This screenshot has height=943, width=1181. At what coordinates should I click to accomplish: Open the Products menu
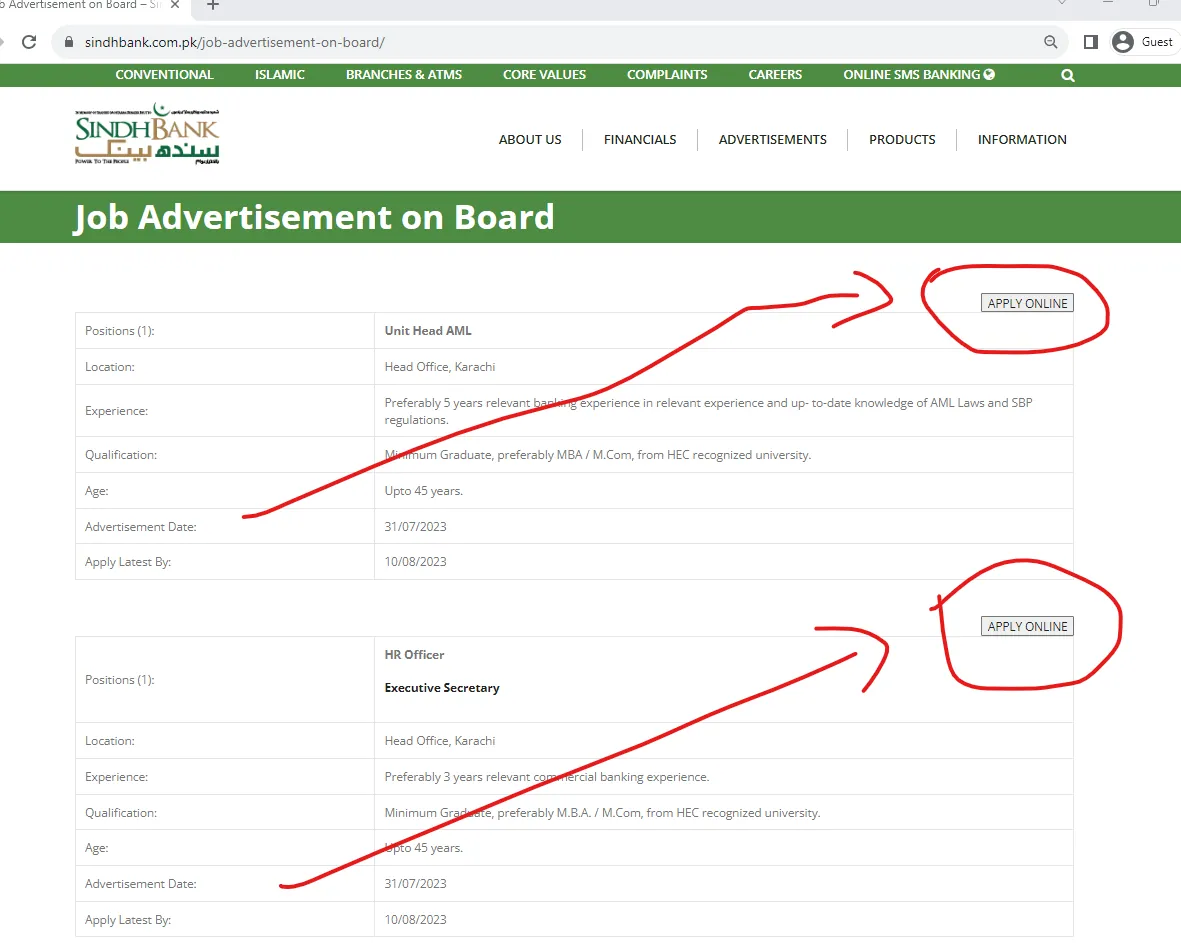pyautogui.click(x=902, y=139)
